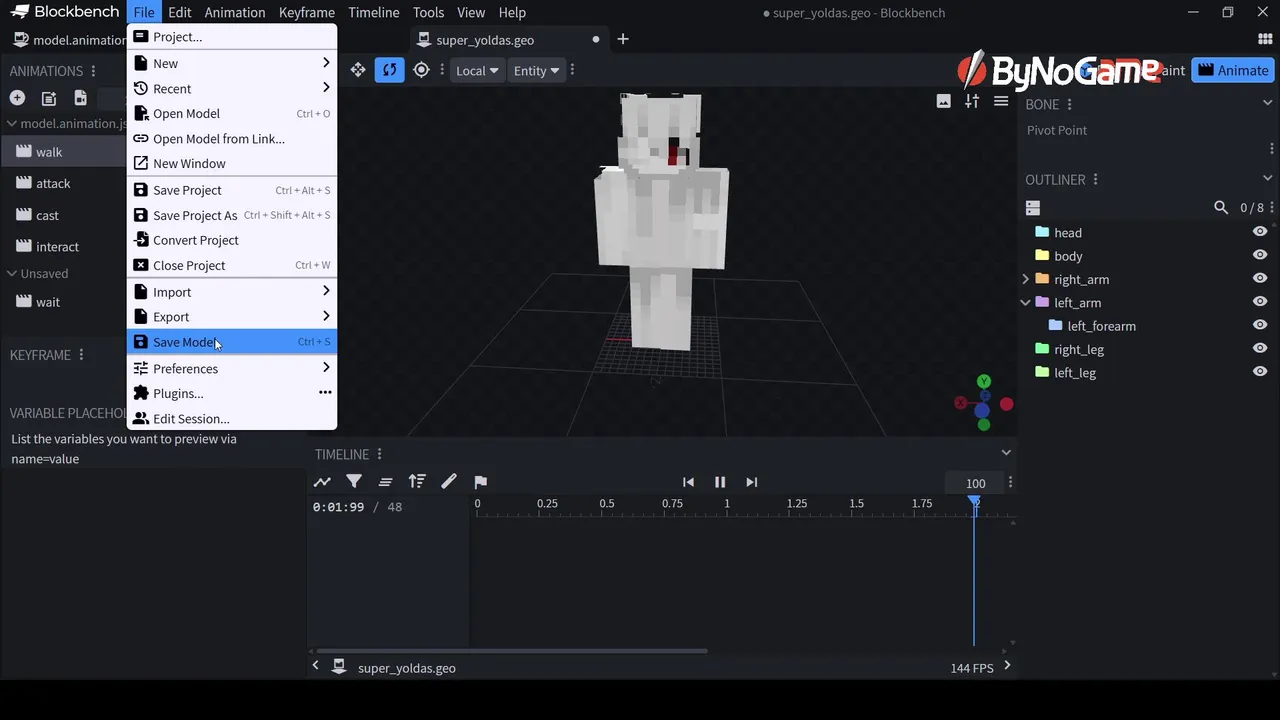Image resolution: width=1280 pixels, height=720 pixels.
Task: Open the Animations panel three-dot menu
Action: [93, 71]
